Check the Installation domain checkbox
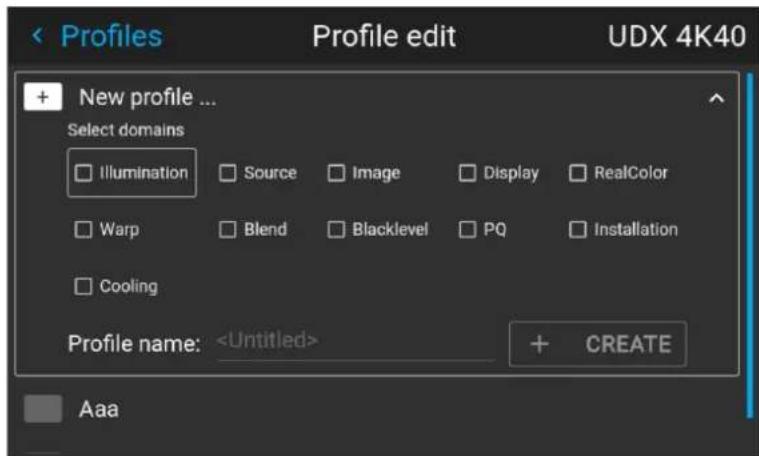 point(577,229)
